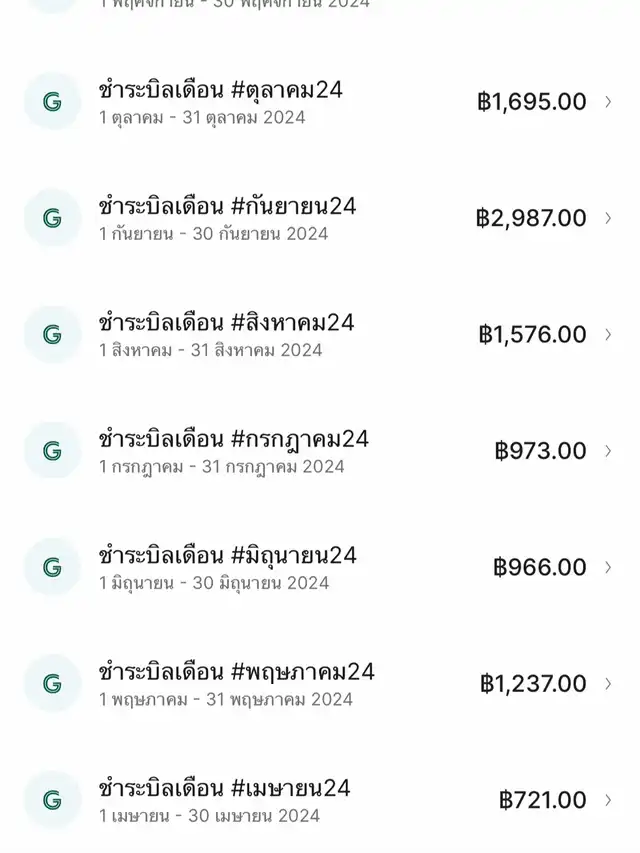Select the ชำระบิลเดือน #สิงหาคม24 title
The height and width of the screenshot is (853, 640).
(227, 323)
